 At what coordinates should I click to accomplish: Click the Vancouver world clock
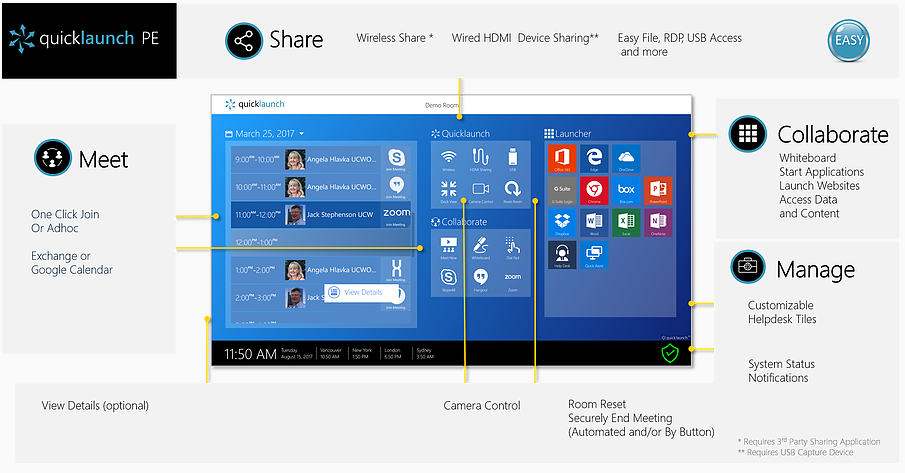tap(330, 354)
